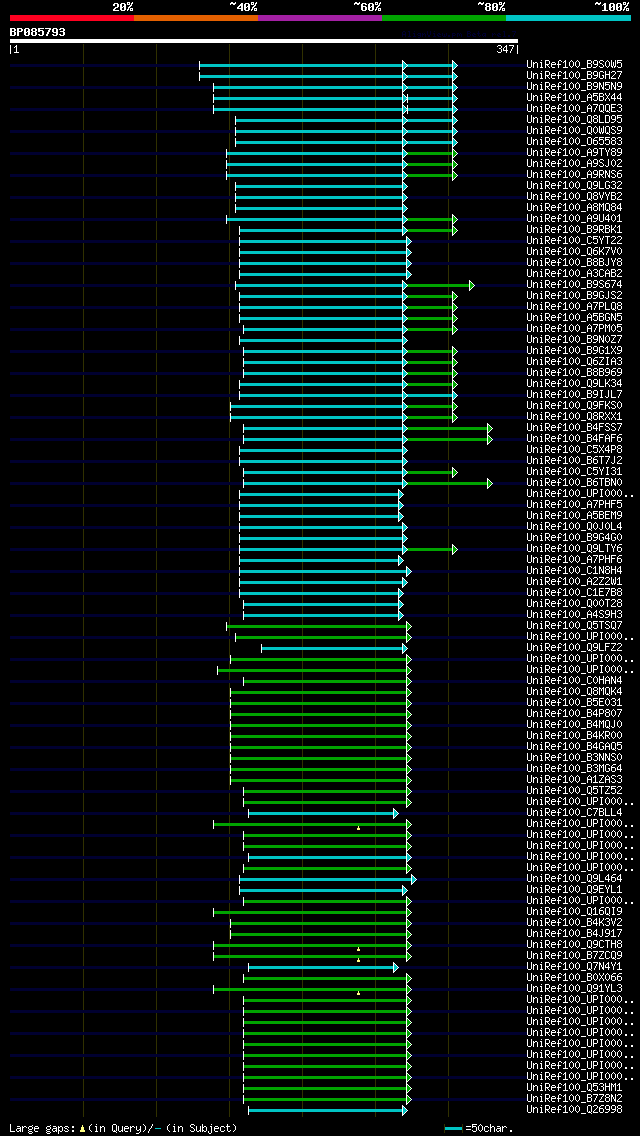
Task: Open hit UniRef100_A5BX44
Action: (x=574, y=97)
